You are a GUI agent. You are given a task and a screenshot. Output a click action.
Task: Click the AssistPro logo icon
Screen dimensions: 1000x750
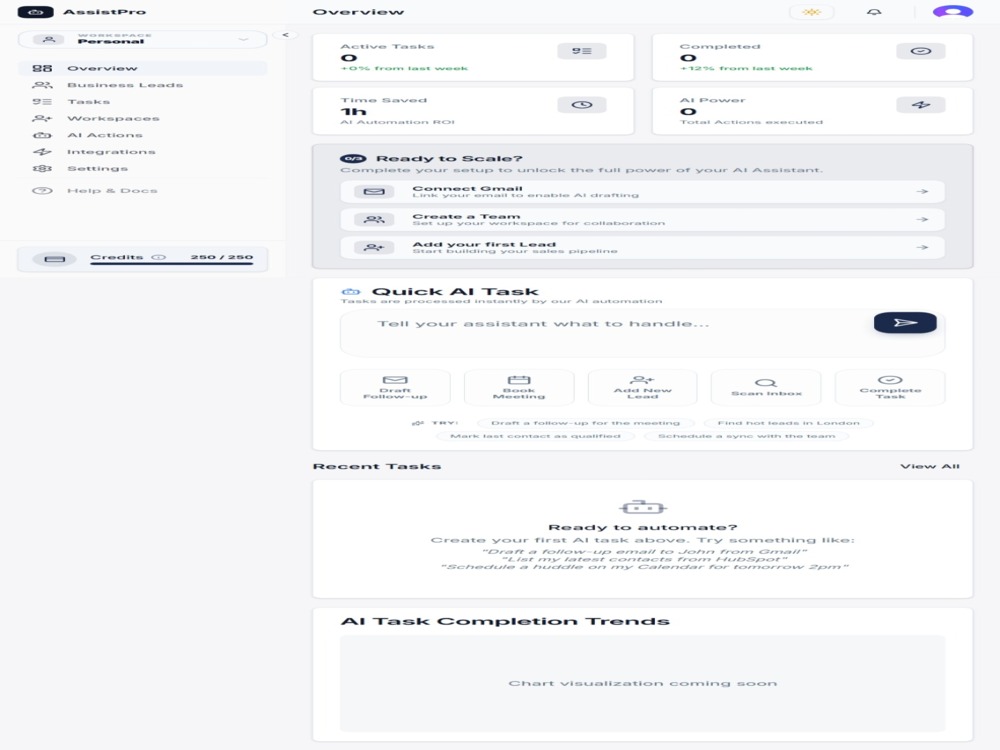35,11
